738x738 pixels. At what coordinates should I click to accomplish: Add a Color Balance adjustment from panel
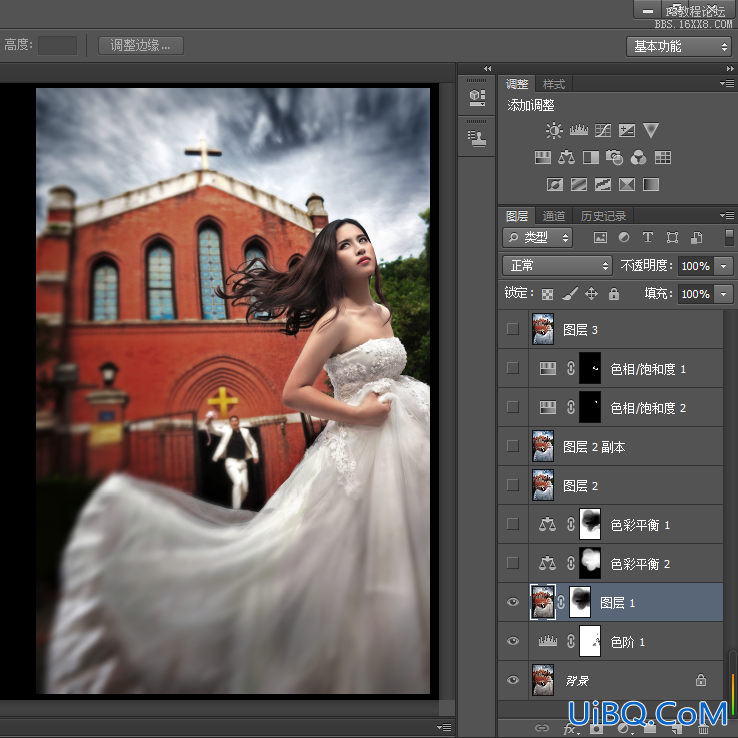[566, 158]
